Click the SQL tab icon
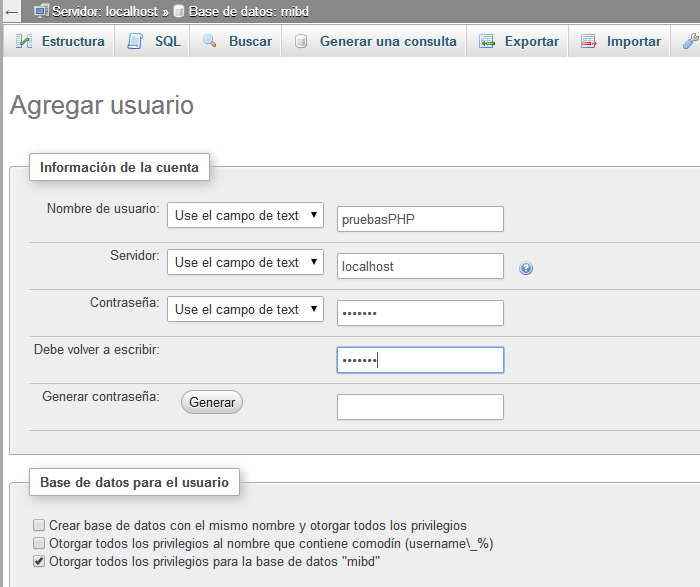 (135, 42)
